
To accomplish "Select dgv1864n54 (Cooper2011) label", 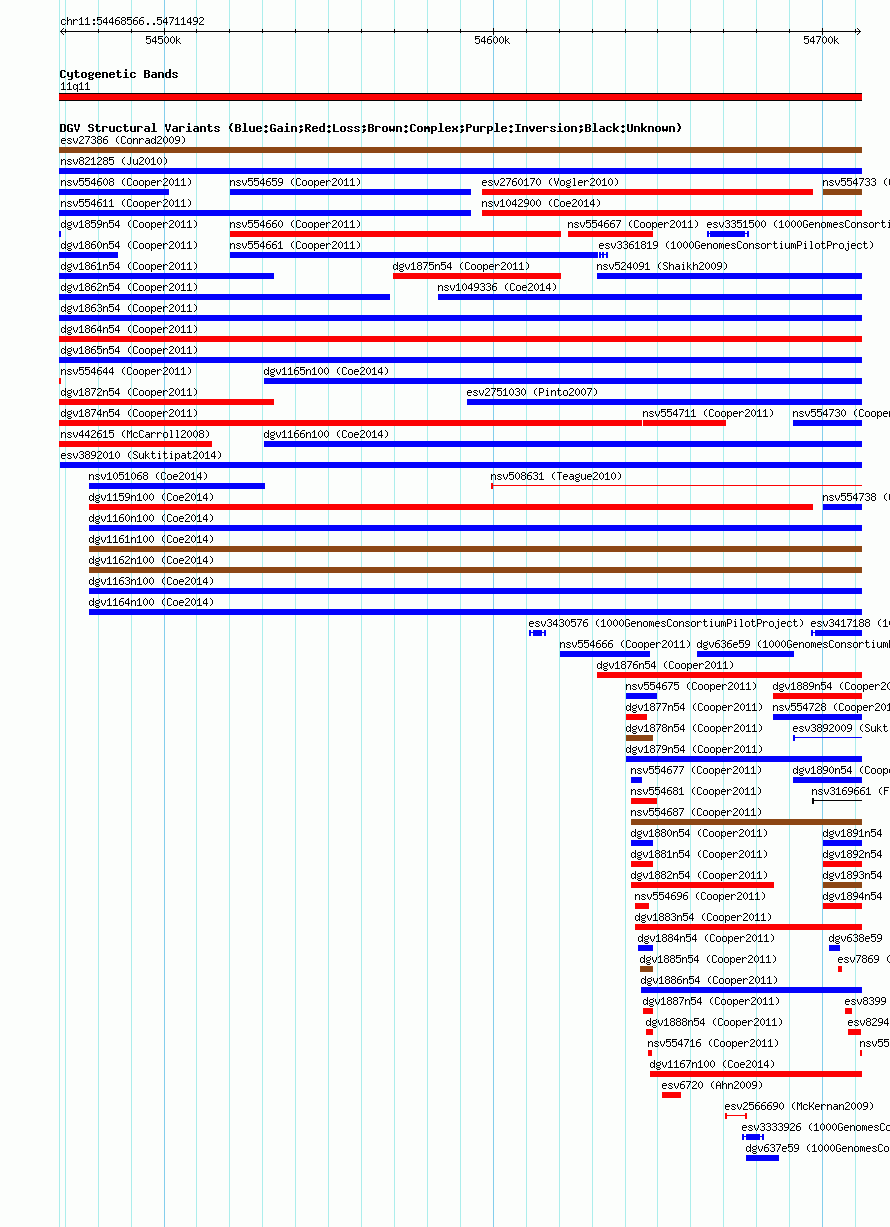I will (129, 329).
